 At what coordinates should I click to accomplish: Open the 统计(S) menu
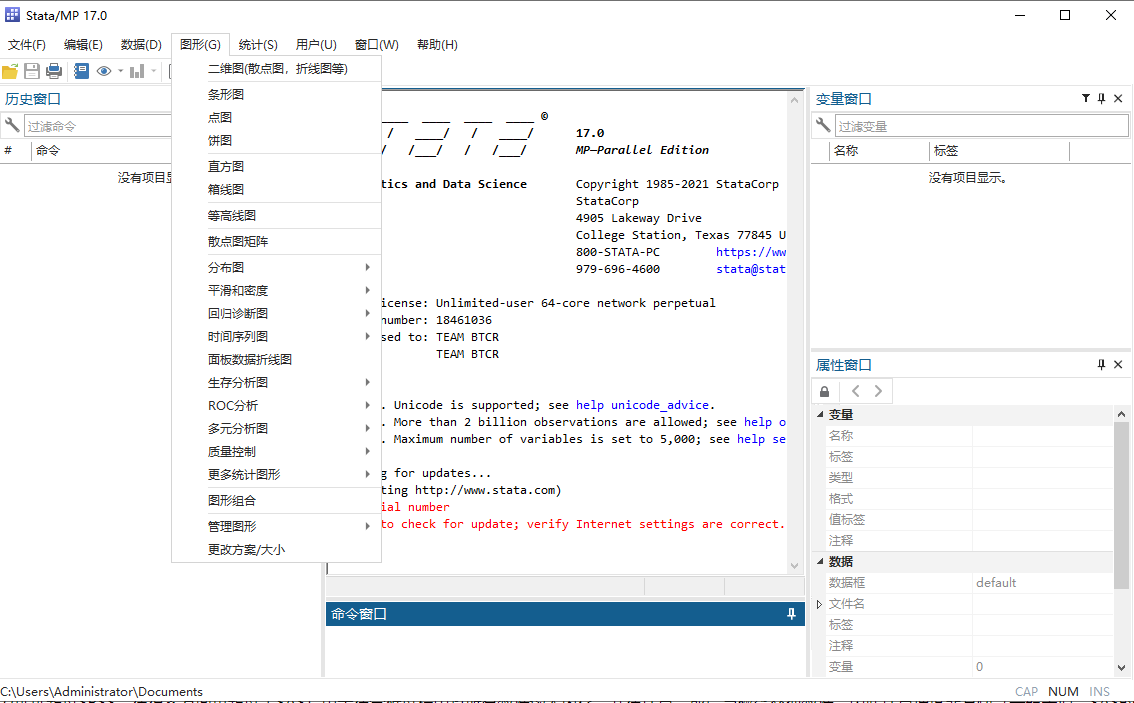click(256, 44)
